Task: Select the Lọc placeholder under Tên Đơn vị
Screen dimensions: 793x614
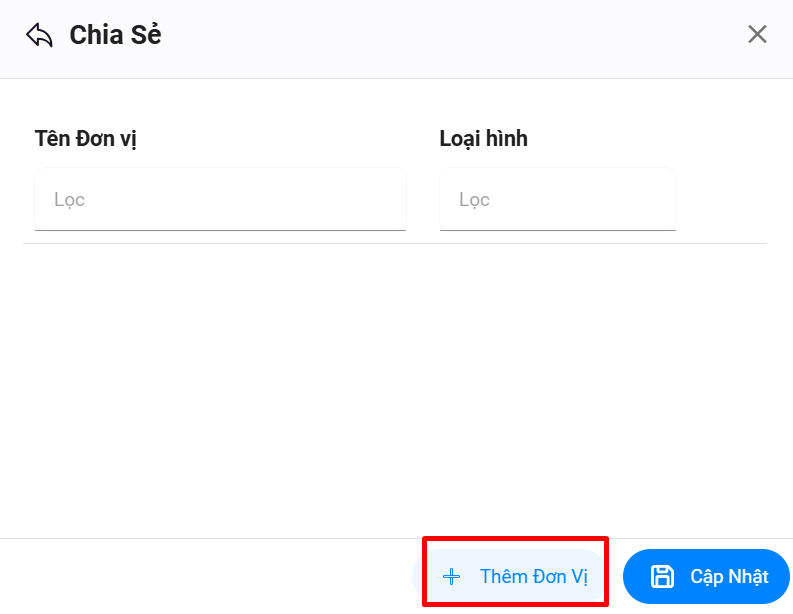Action: 70,200
